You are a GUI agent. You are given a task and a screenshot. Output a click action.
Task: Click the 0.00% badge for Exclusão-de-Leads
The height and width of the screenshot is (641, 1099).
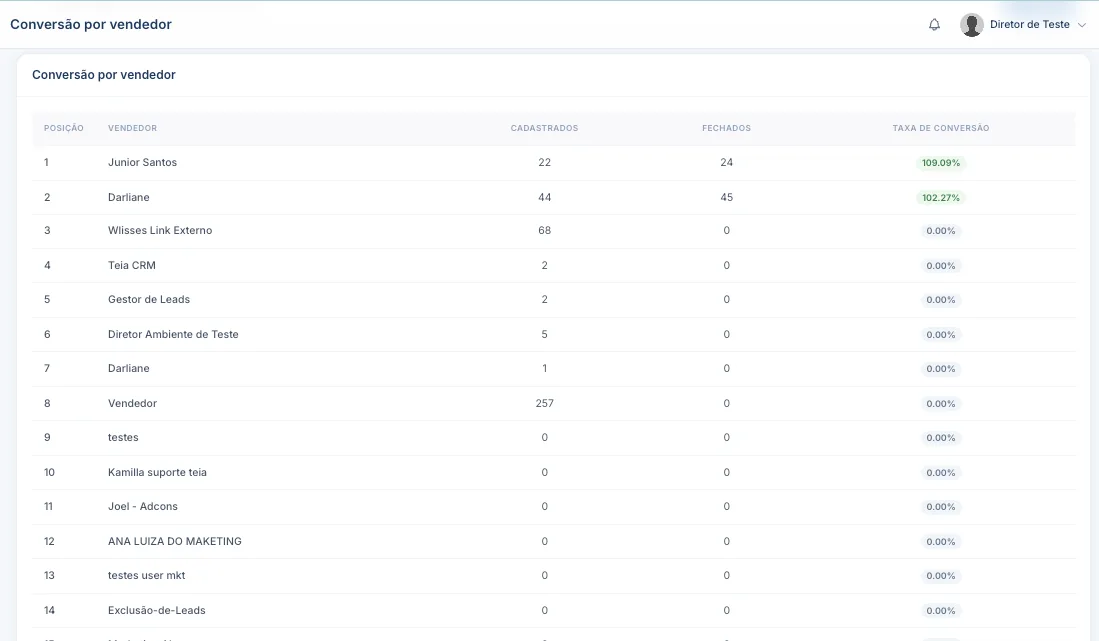pyautogui.click(x=941, y=611)
